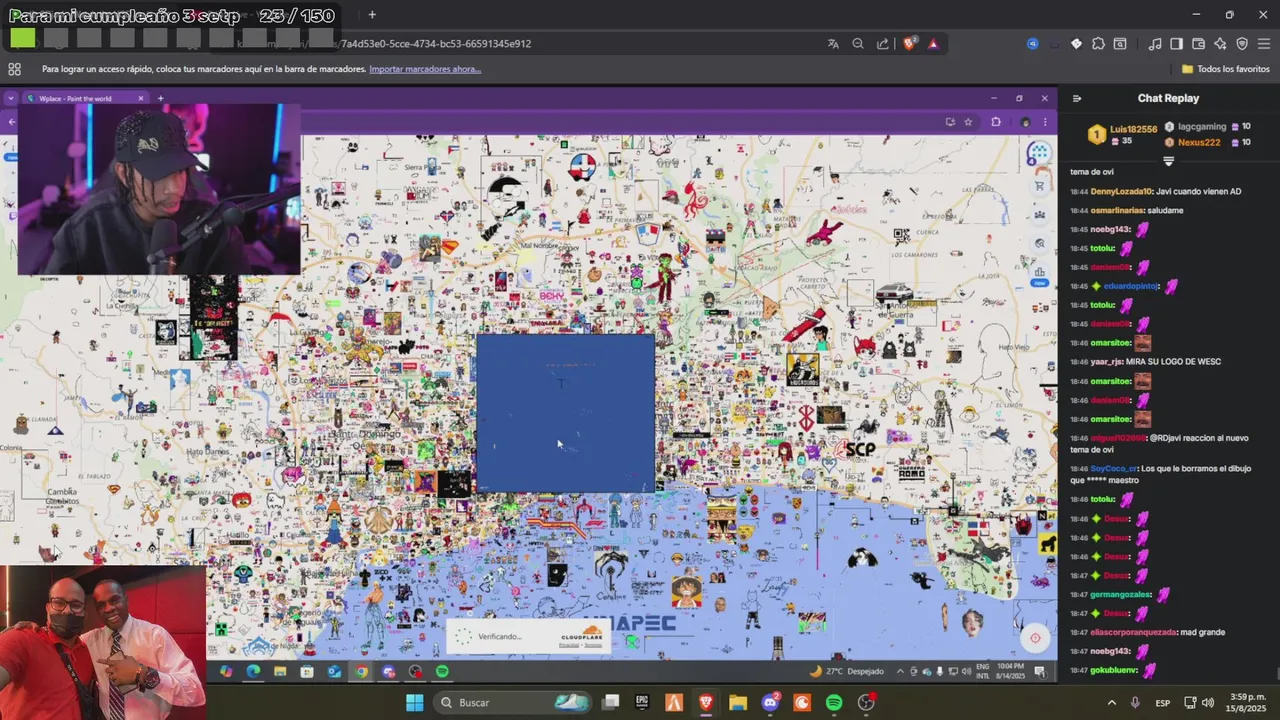Open the extensions icon in inner browser toolbar
Viewport: 1280px width, 720px height.
click(x=996, y=122)
